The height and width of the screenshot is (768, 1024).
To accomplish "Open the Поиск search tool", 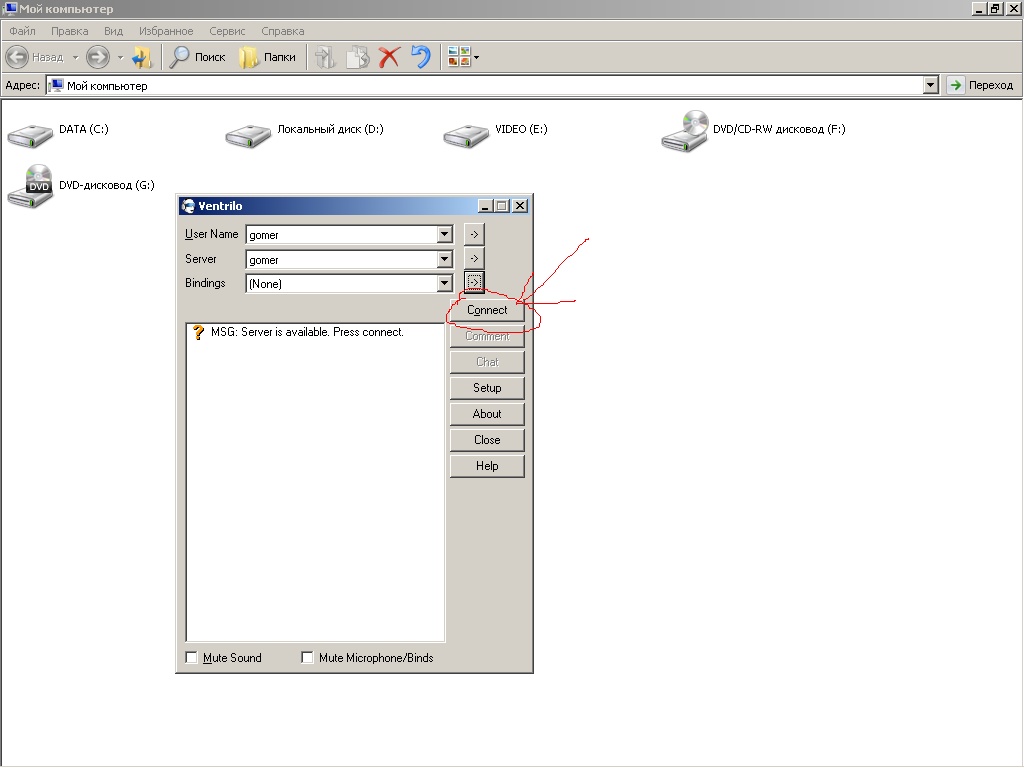I will 197,57.
